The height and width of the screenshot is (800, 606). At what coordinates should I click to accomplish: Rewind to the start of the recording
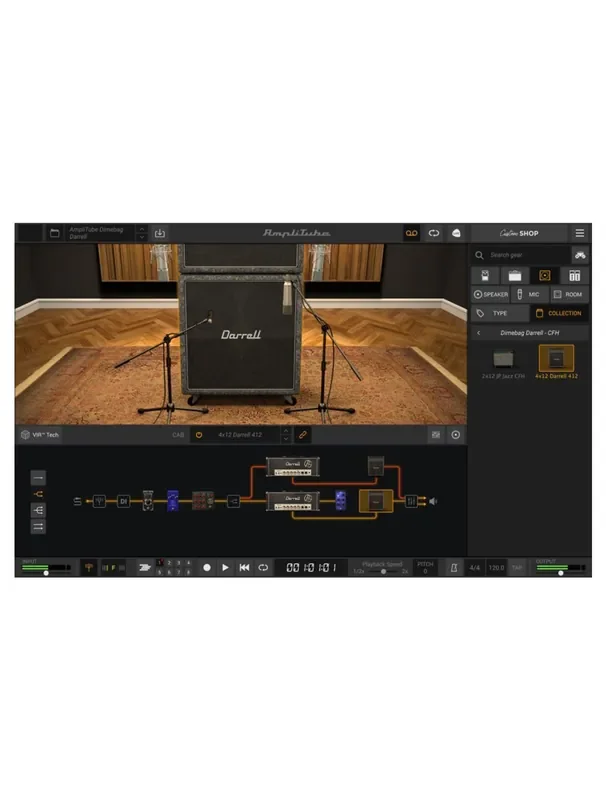tap(244, 567)
